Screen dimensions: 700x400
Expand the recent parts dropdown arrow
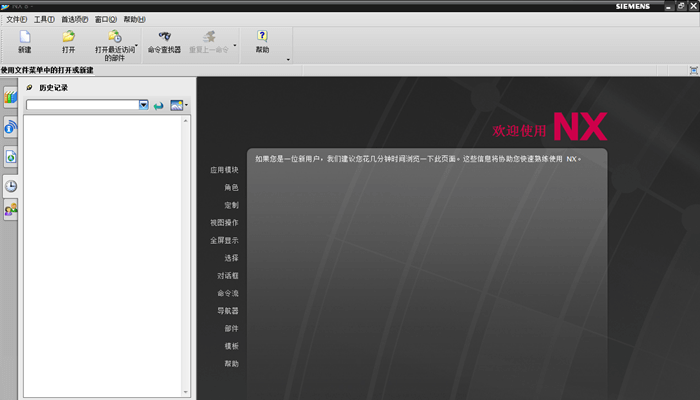coord(137,45)
